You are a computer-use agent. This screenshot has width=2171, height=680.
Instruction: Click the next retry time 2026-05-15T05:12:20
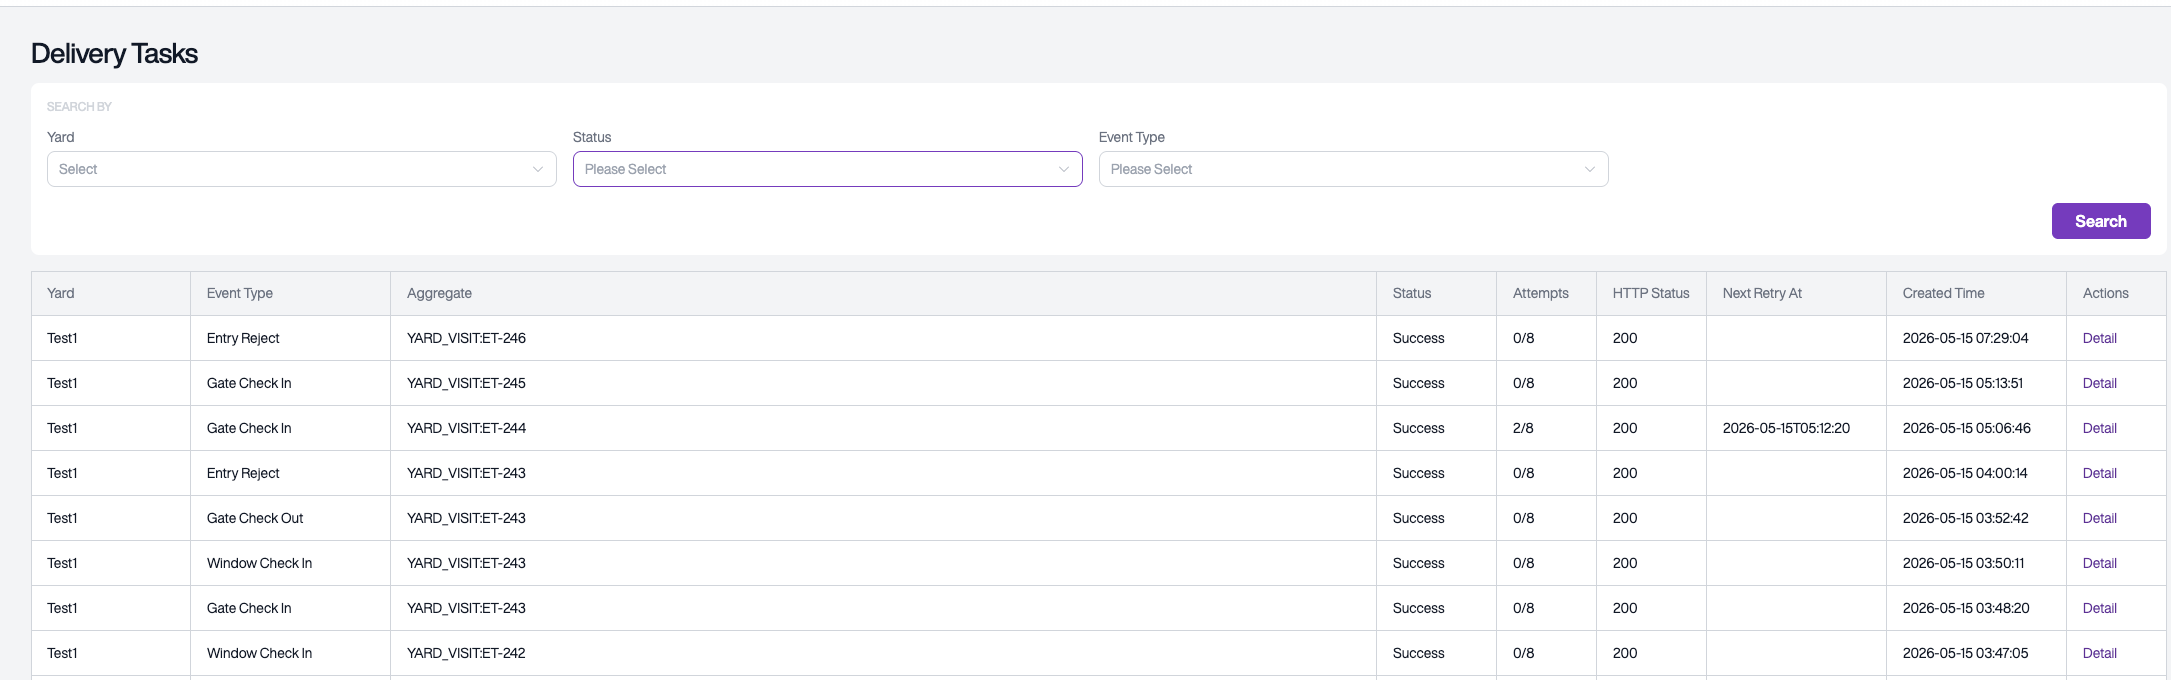point(1786,428)
